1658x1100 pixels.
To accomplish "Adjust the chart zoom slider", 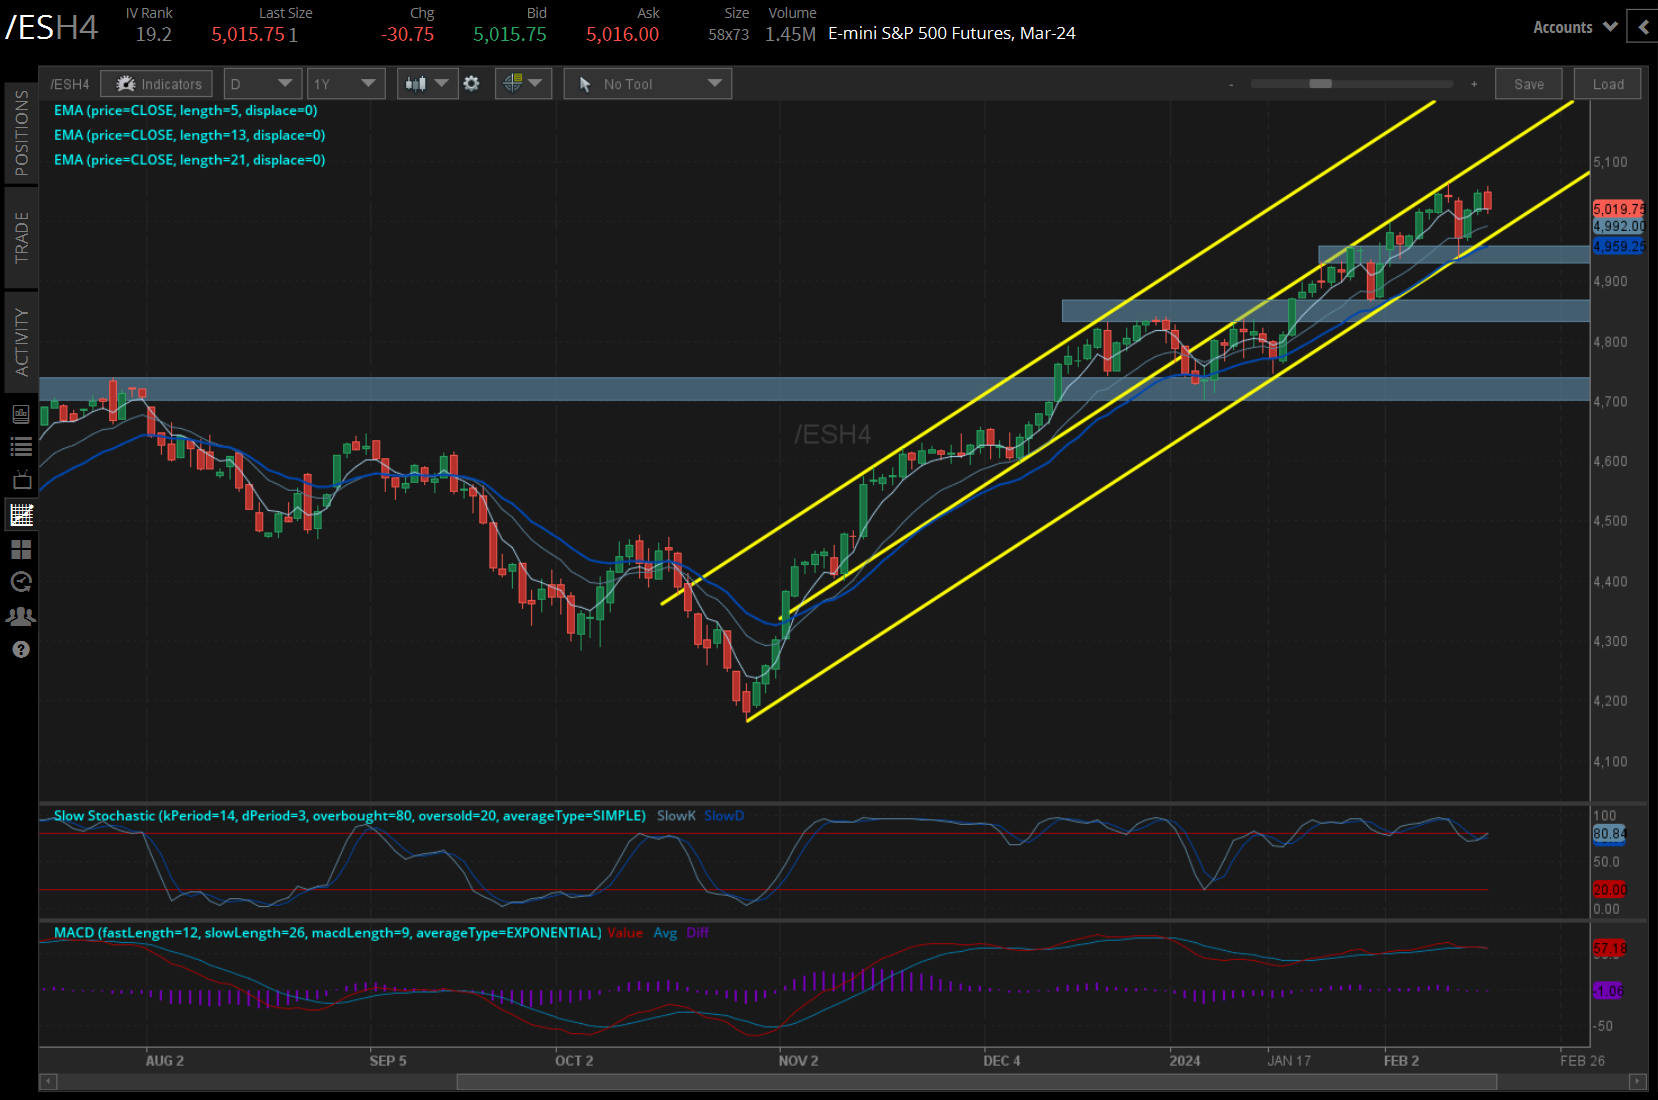I will tap(1322, 85).
